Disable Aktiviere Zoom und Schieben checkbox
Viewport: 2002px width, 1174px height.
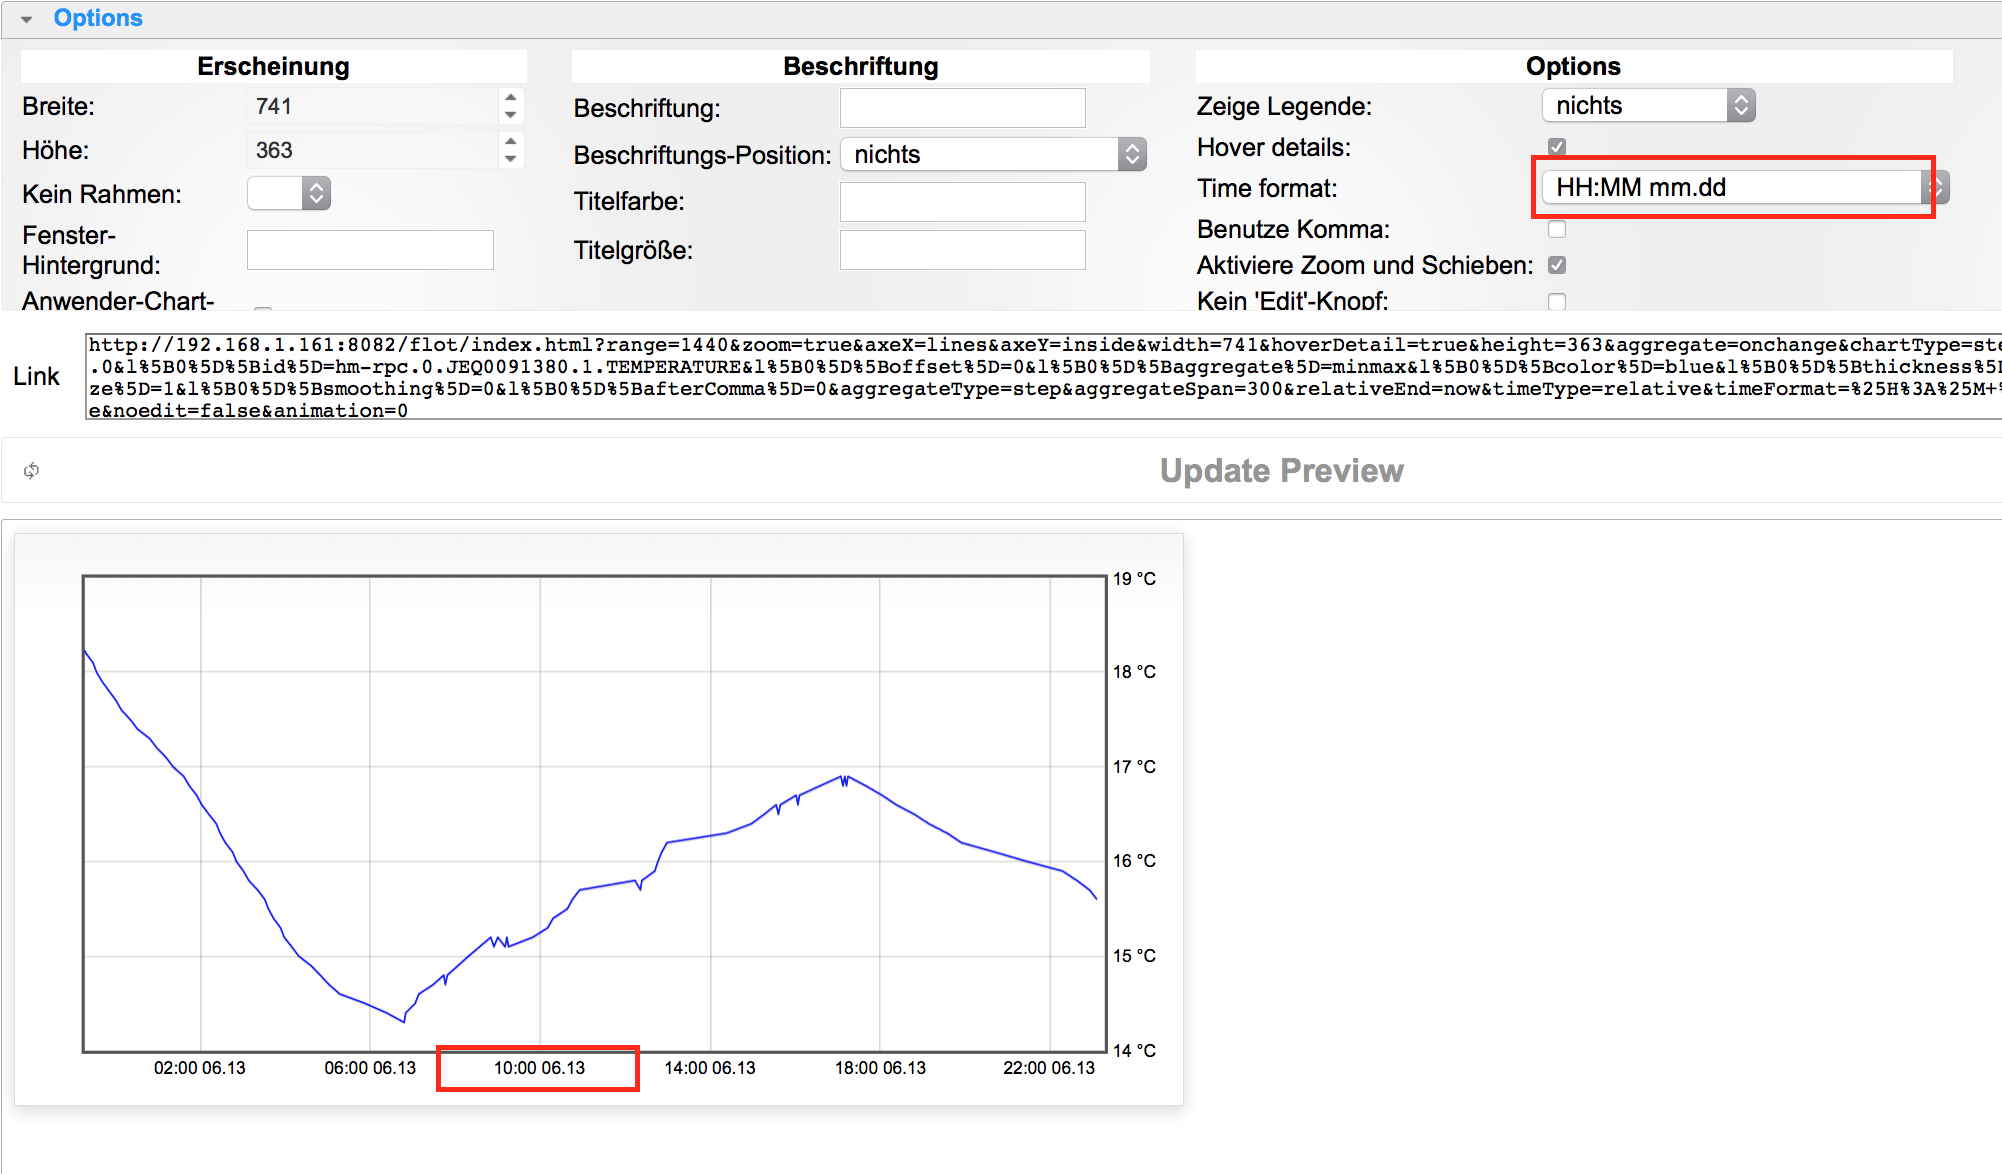tap(1557, 265)
